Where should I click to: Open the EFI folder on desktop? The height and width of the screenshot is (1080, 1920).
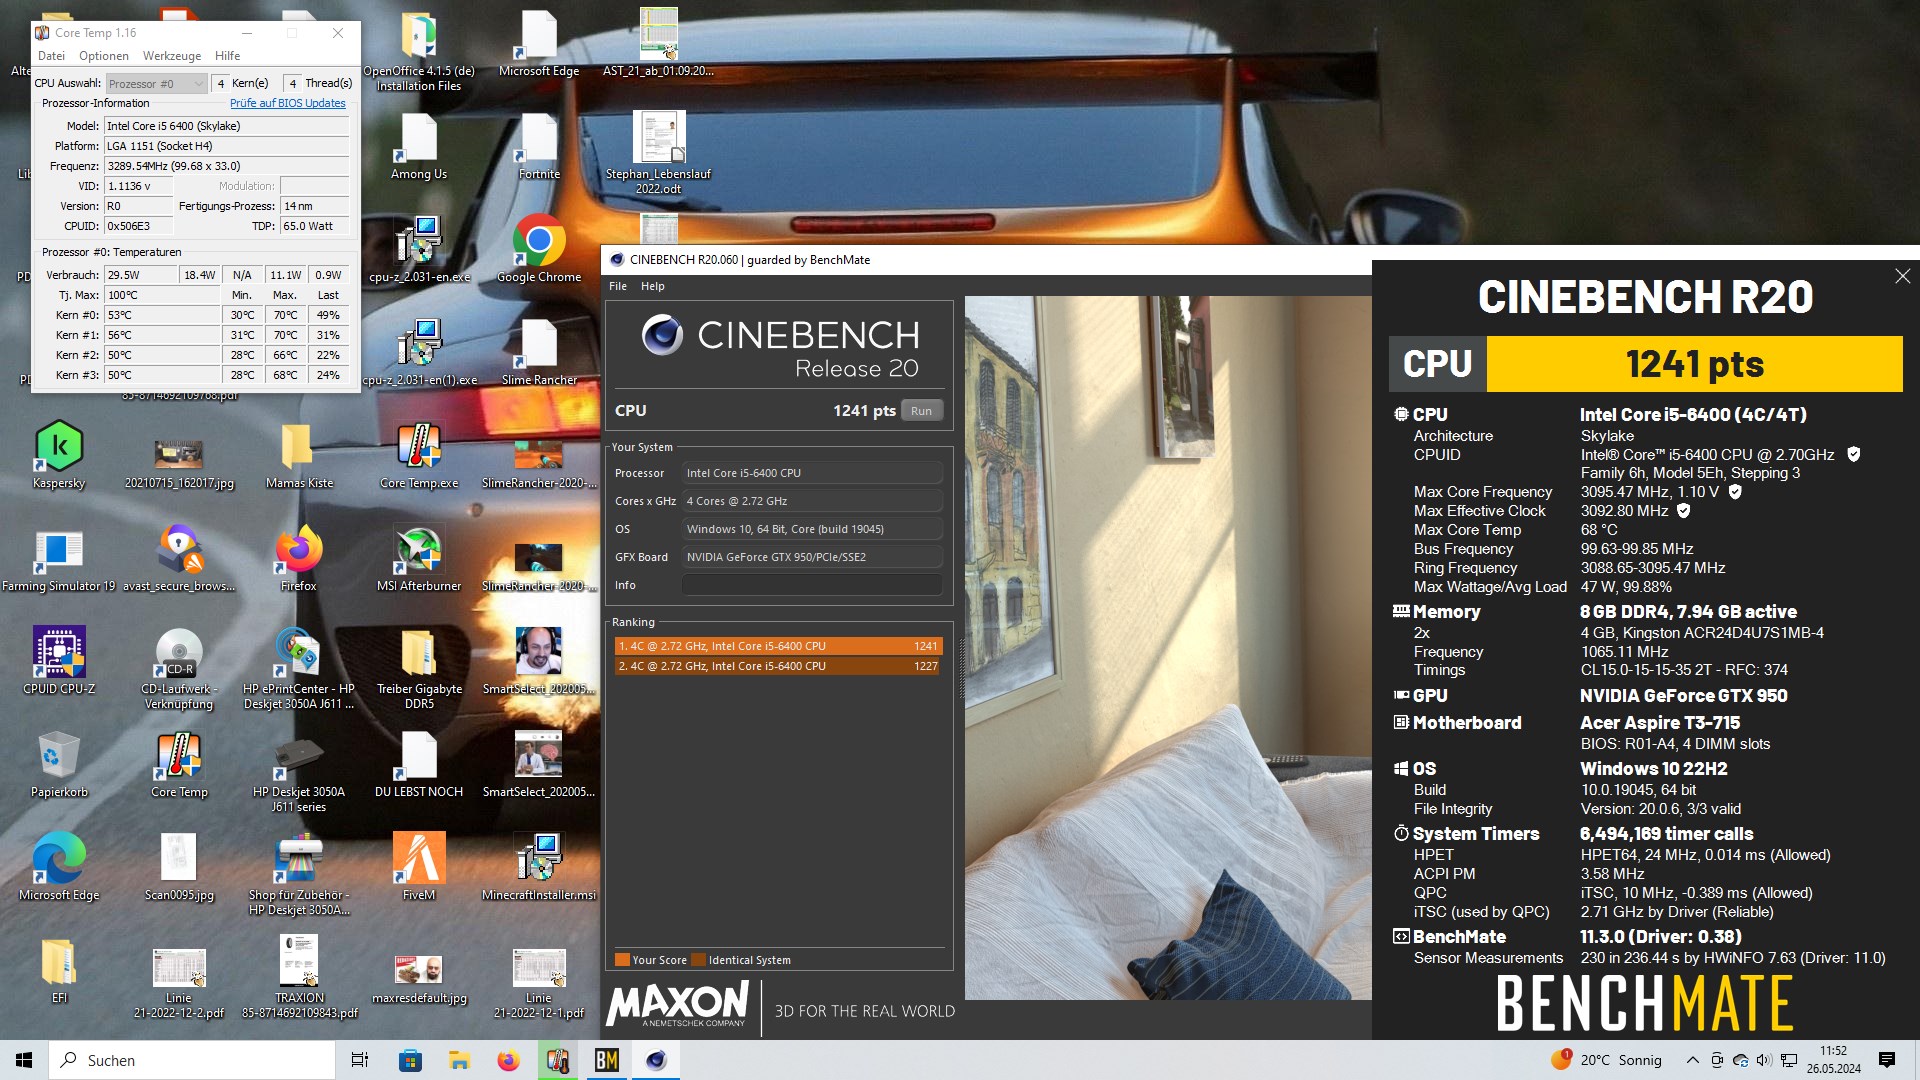[59, 970]
